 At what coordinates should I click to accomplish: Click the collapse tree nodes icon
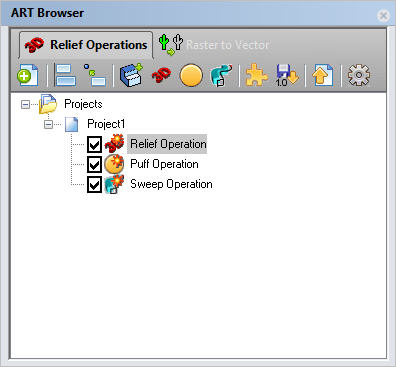pyautogui.click(x=94, y=75)
